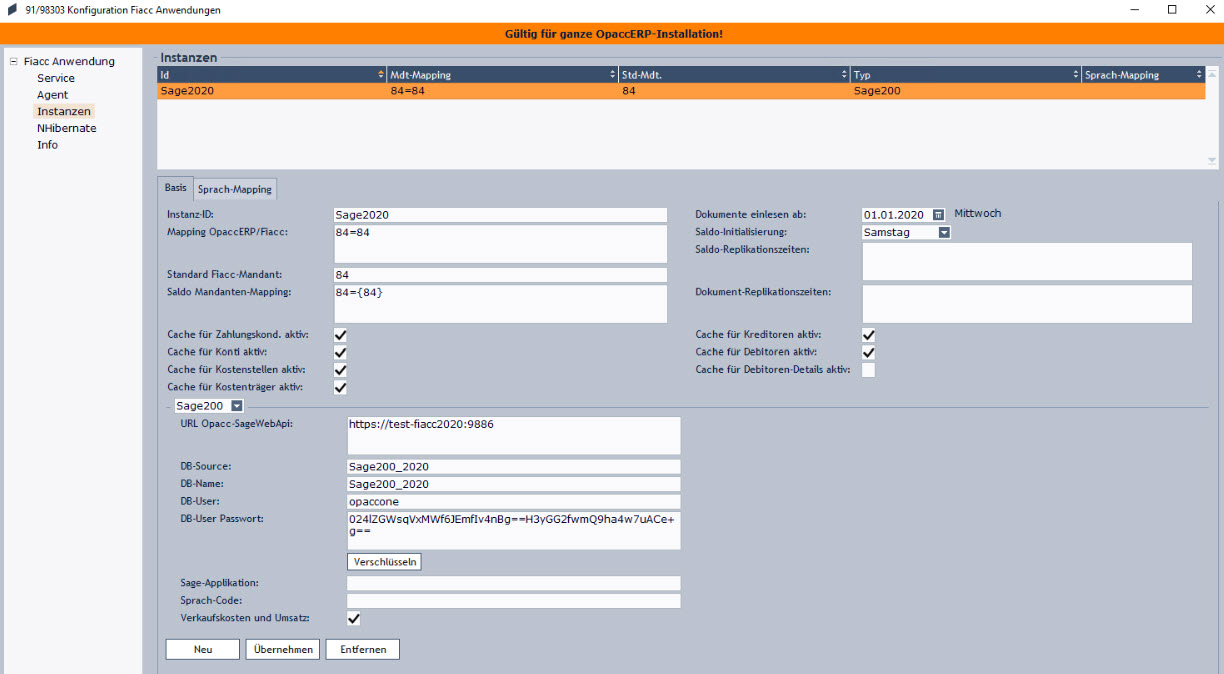This screenshot has width=1224, height=674.
Task: Toggle Cache für Konti aktiv checkbox
Action: (340, 353)
